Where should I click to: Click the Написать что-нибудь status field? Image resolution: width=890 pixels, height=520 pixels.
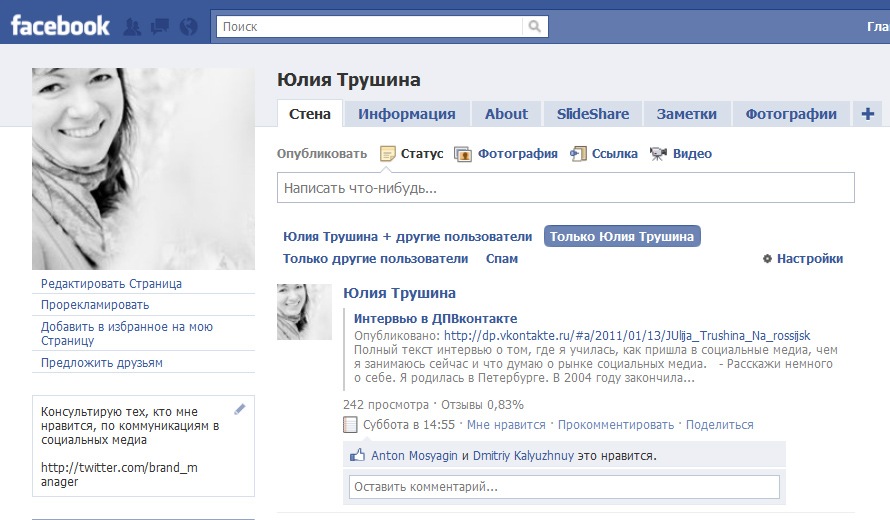pyautogui.click(x=565, y=188)
